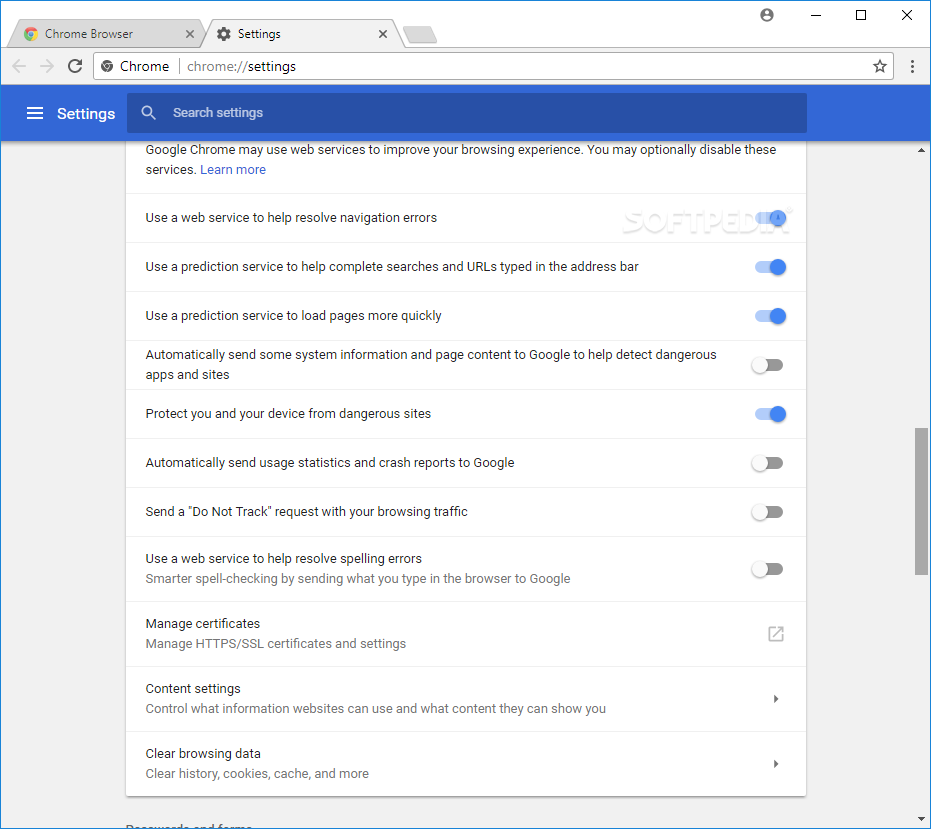Open a new tab

[x=420, y=34]
